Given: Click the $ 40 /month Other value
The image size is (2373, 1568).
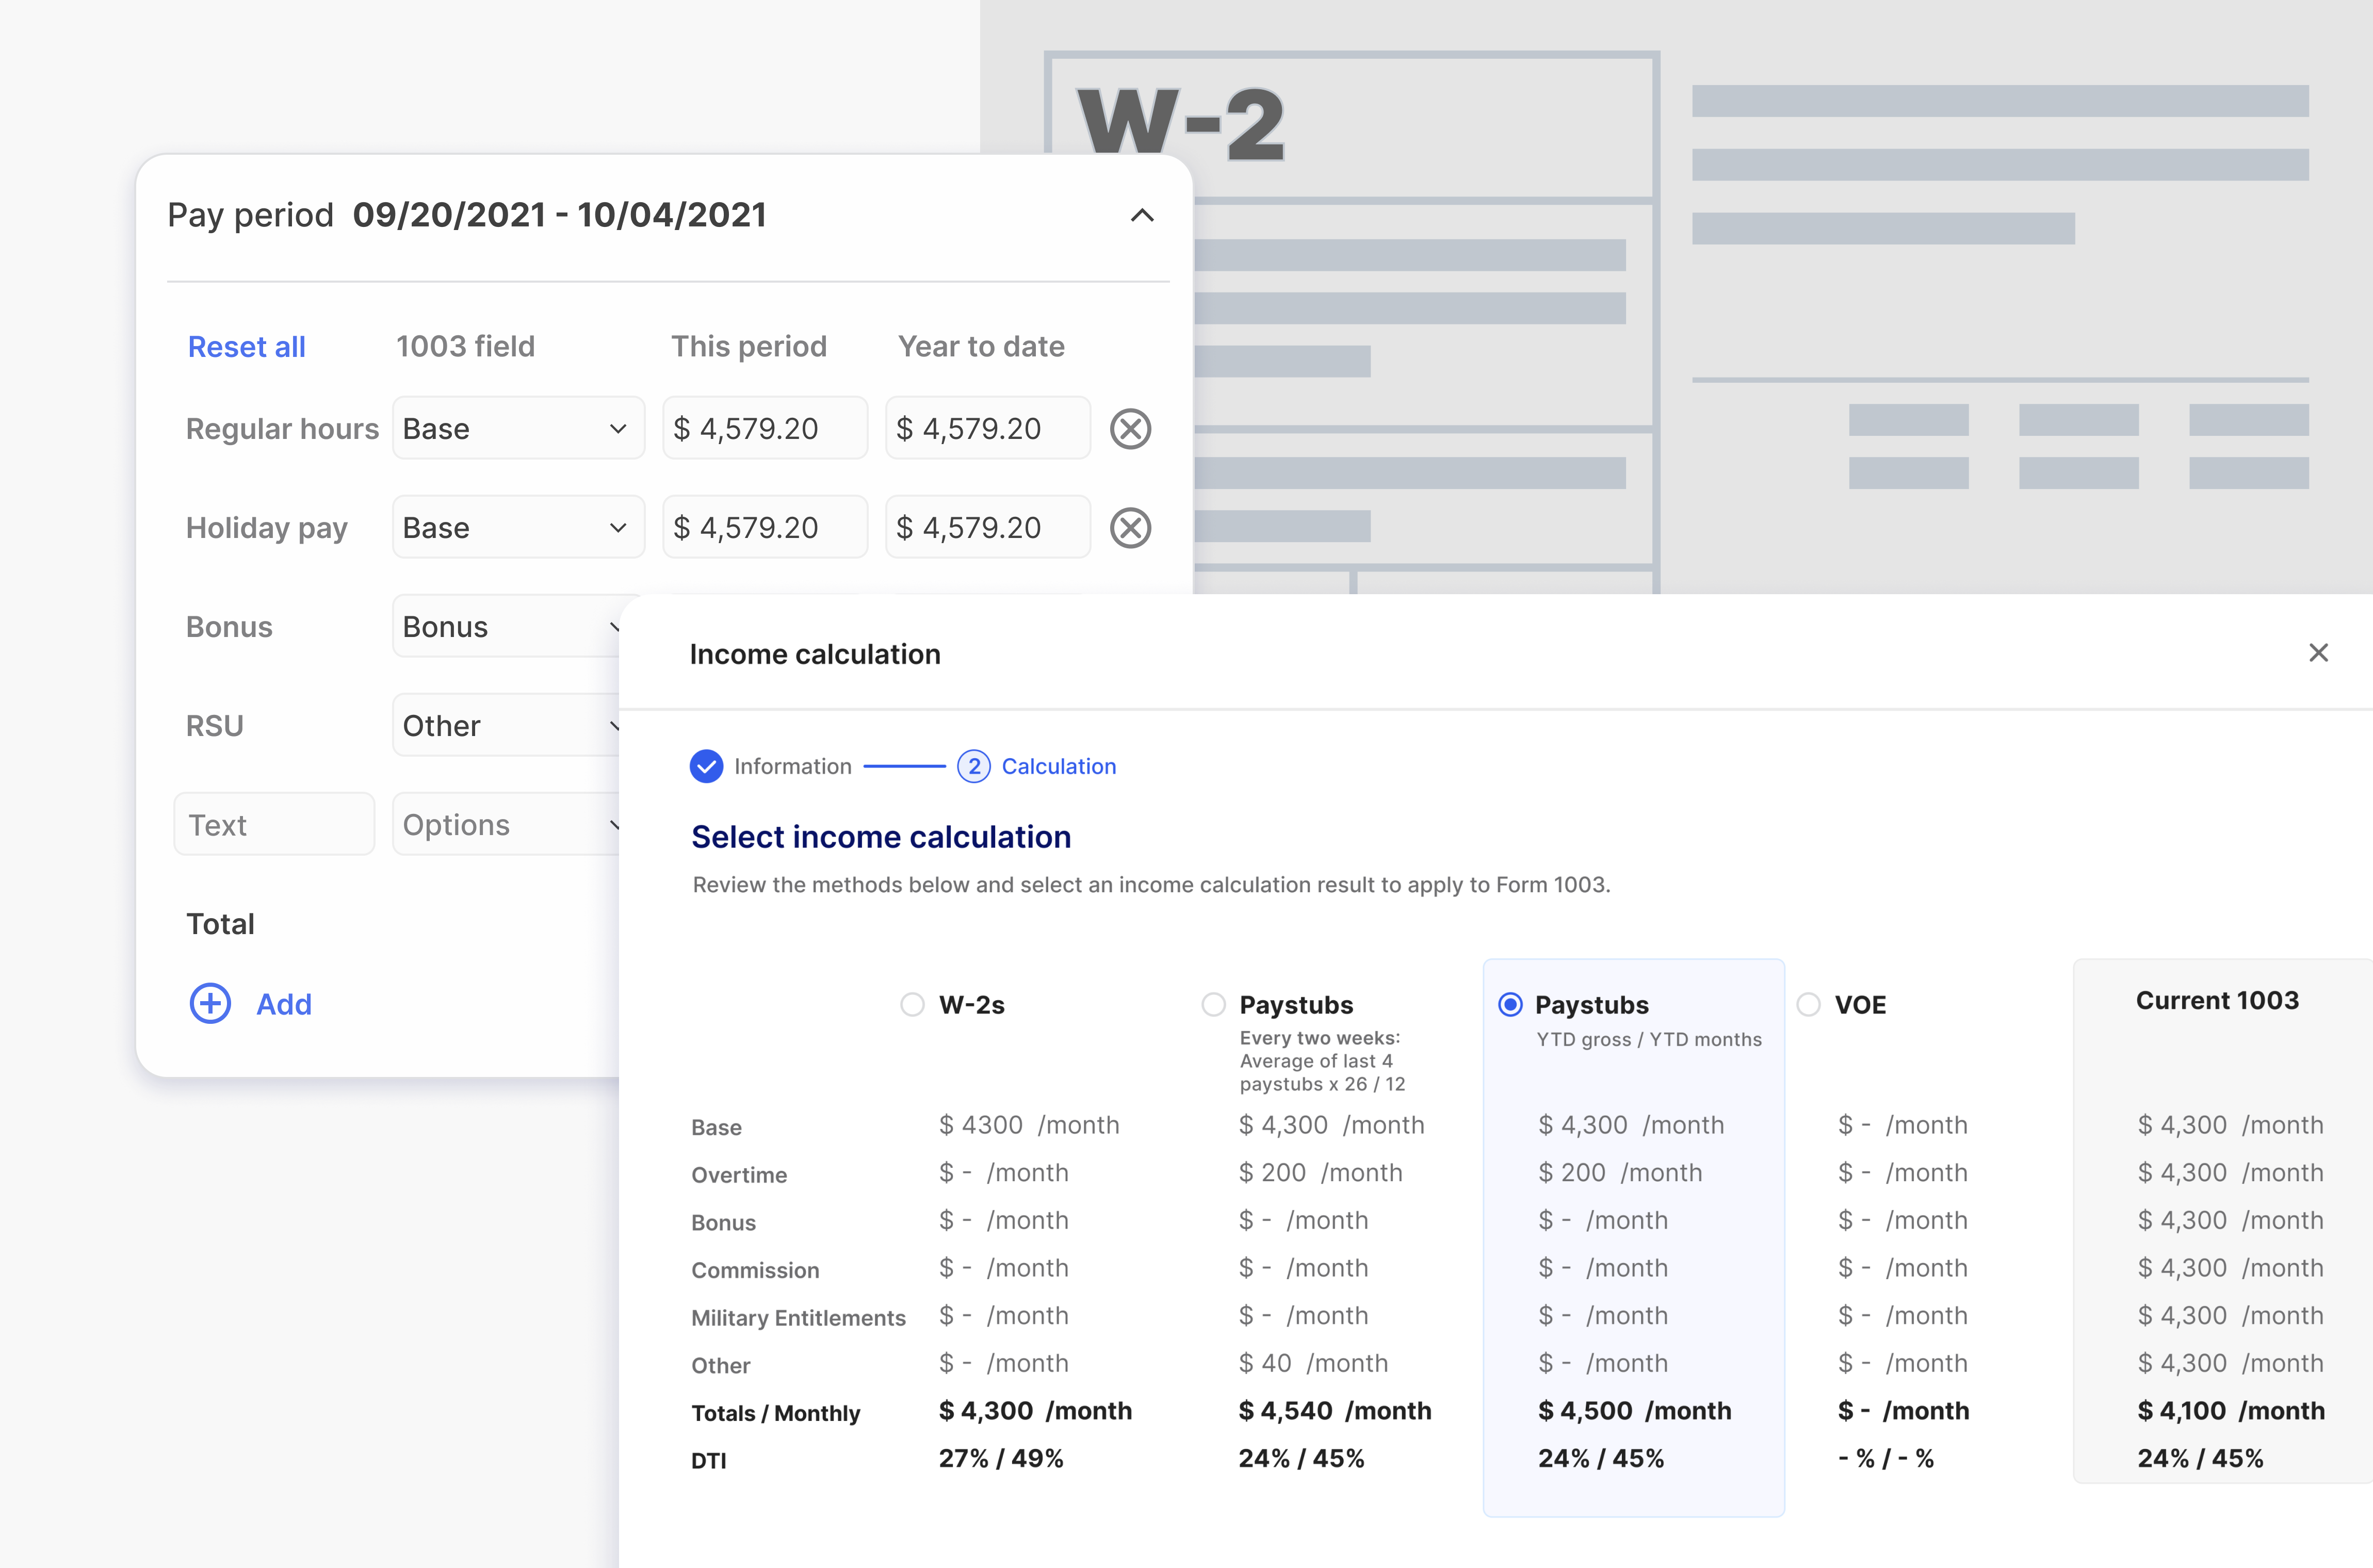Looking at the screenshot, I should [1313, 1363].
